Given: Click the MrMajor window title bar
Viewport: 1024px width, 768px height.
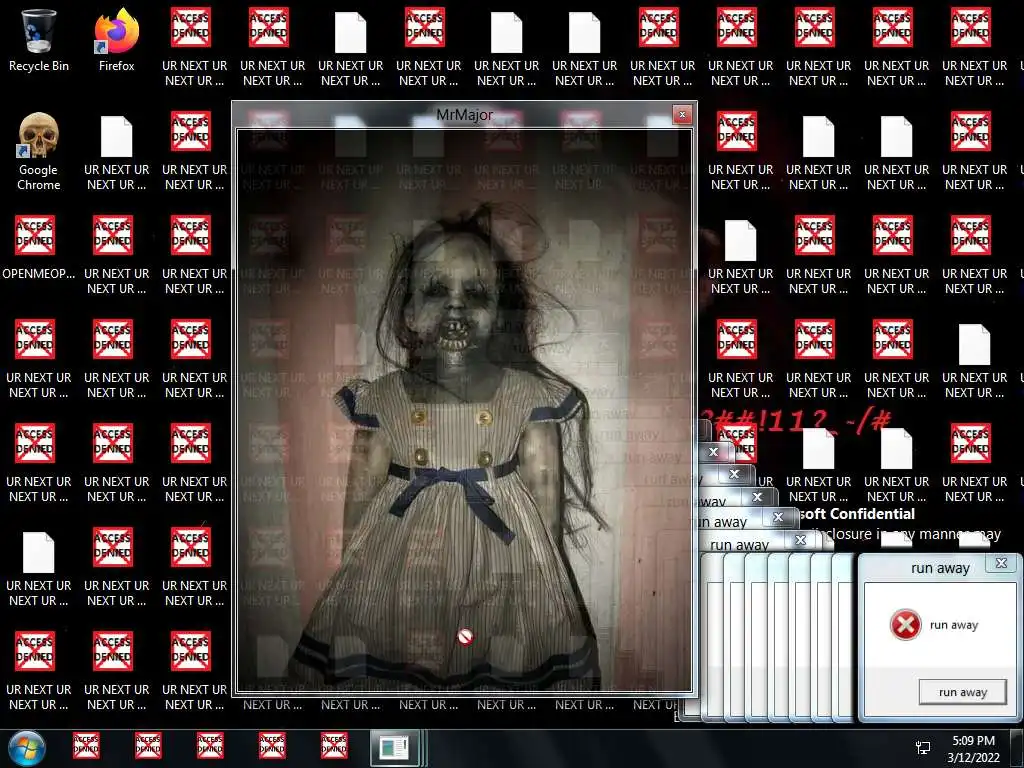Looking at the screenshot, I should click(464, 115).
